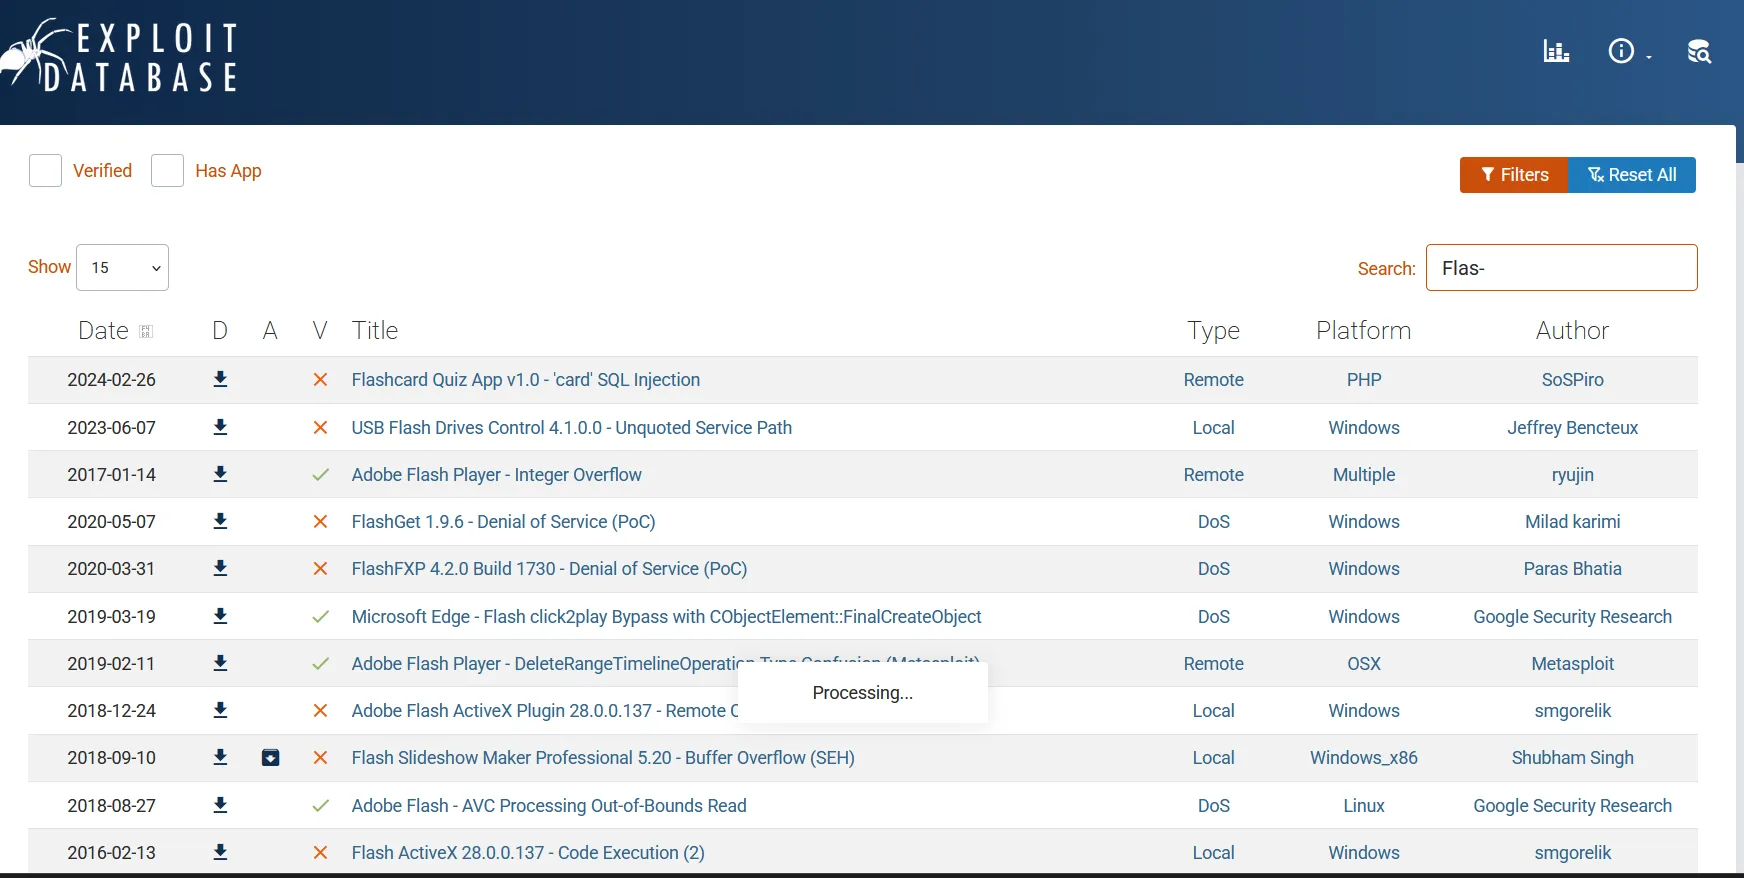
Task: Click Reset All filters button
Action: tap(1632, 175)
